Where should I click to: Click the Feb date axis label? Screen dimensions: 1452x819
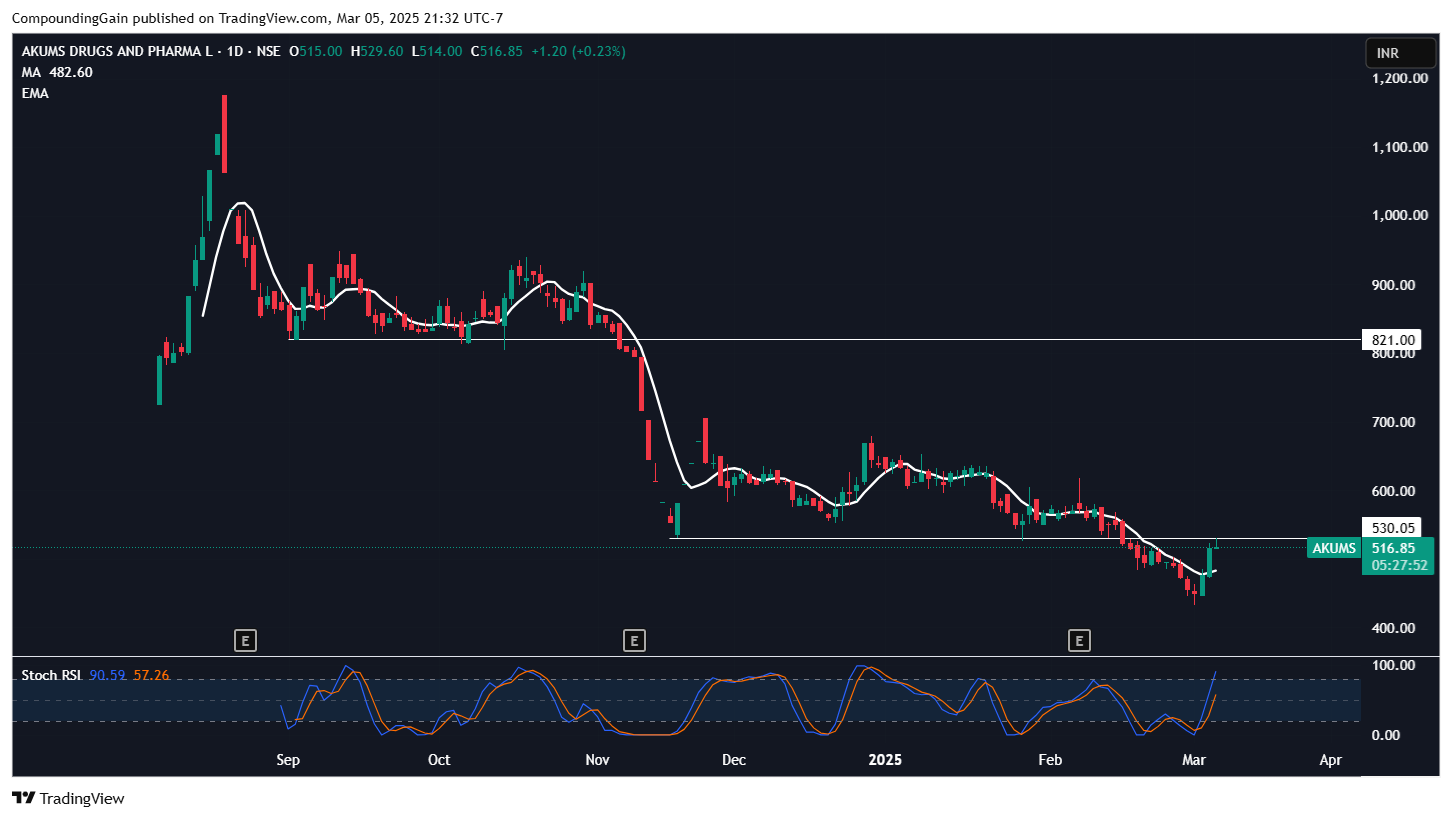(1050, 760)
